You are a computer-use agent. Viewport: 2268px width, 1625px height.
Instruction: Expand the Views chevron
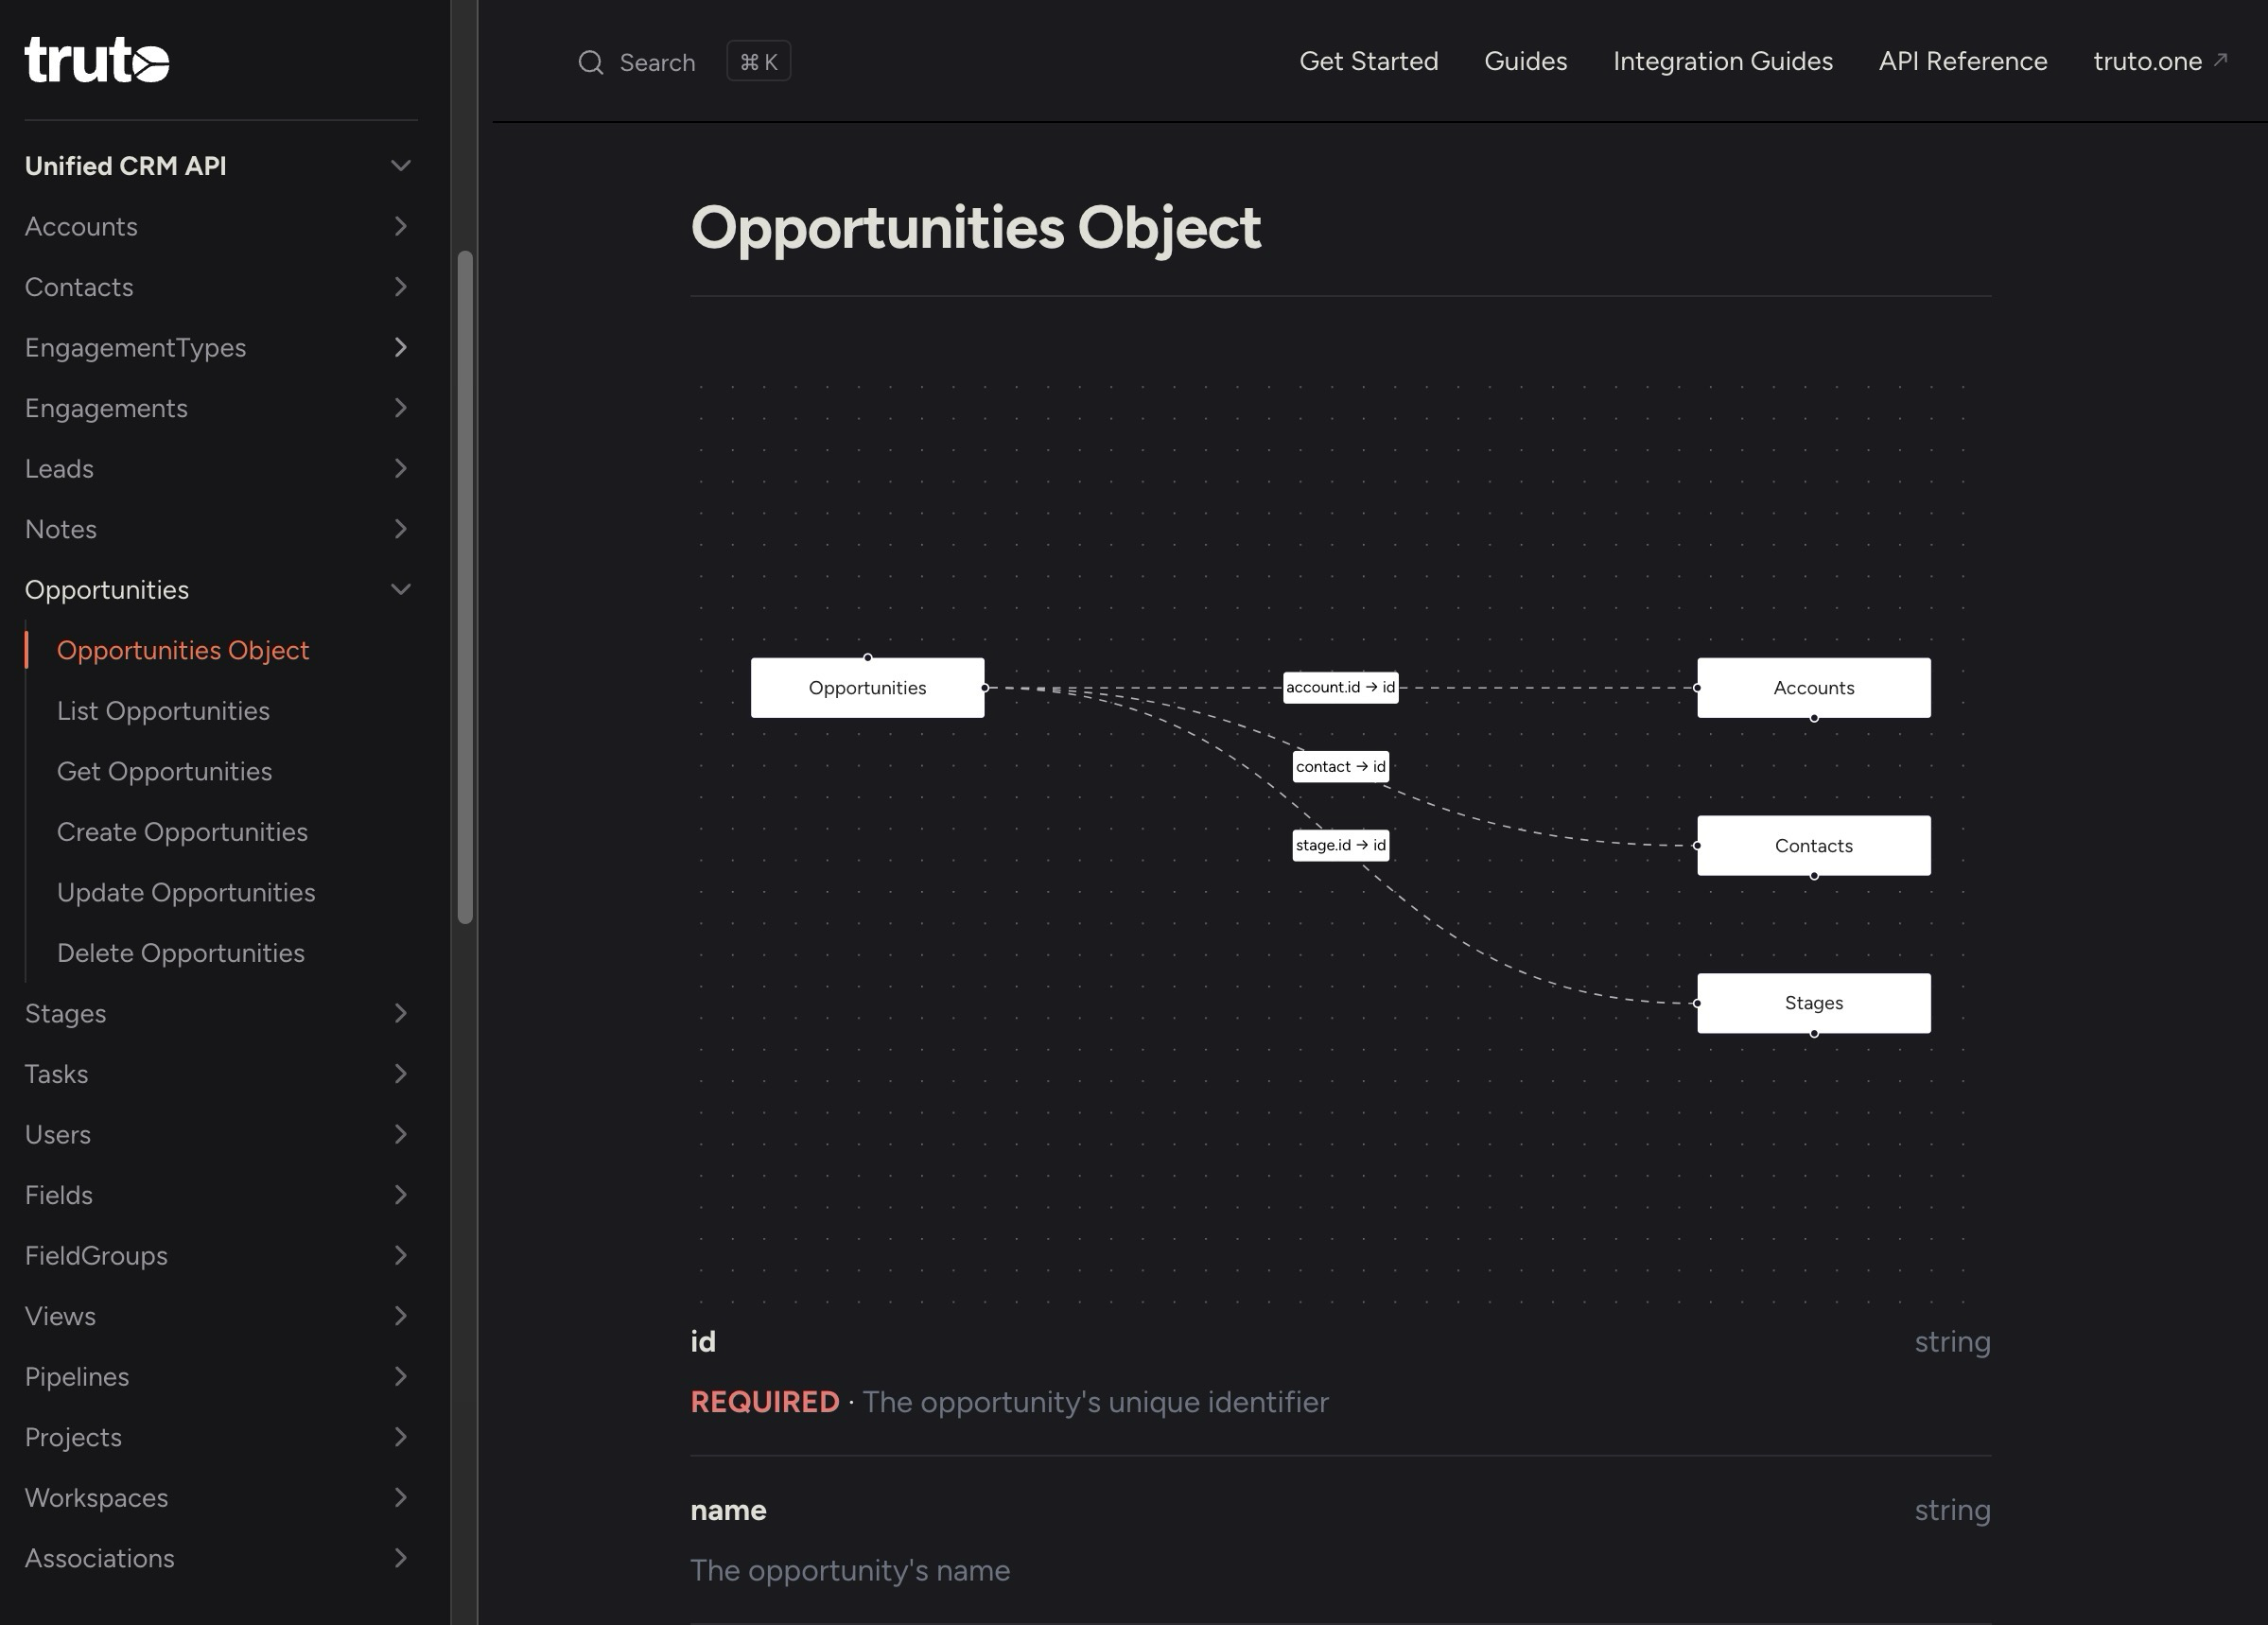400,1316
